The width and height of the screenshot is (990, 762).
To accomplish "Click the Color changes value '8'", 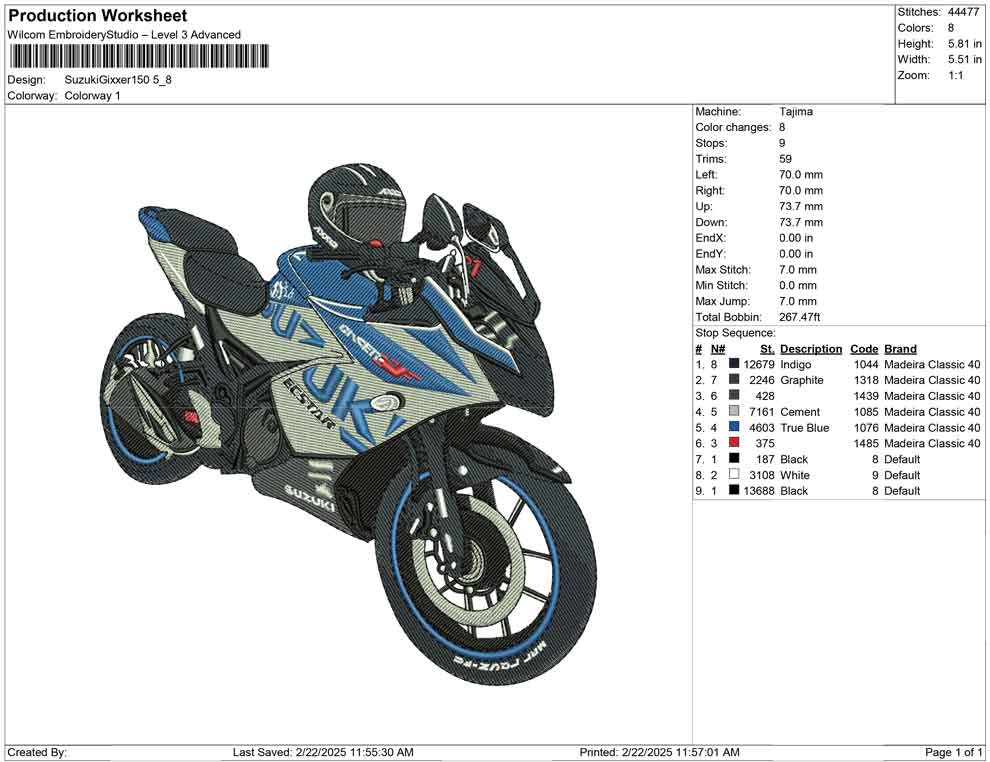I will [782, 128].
